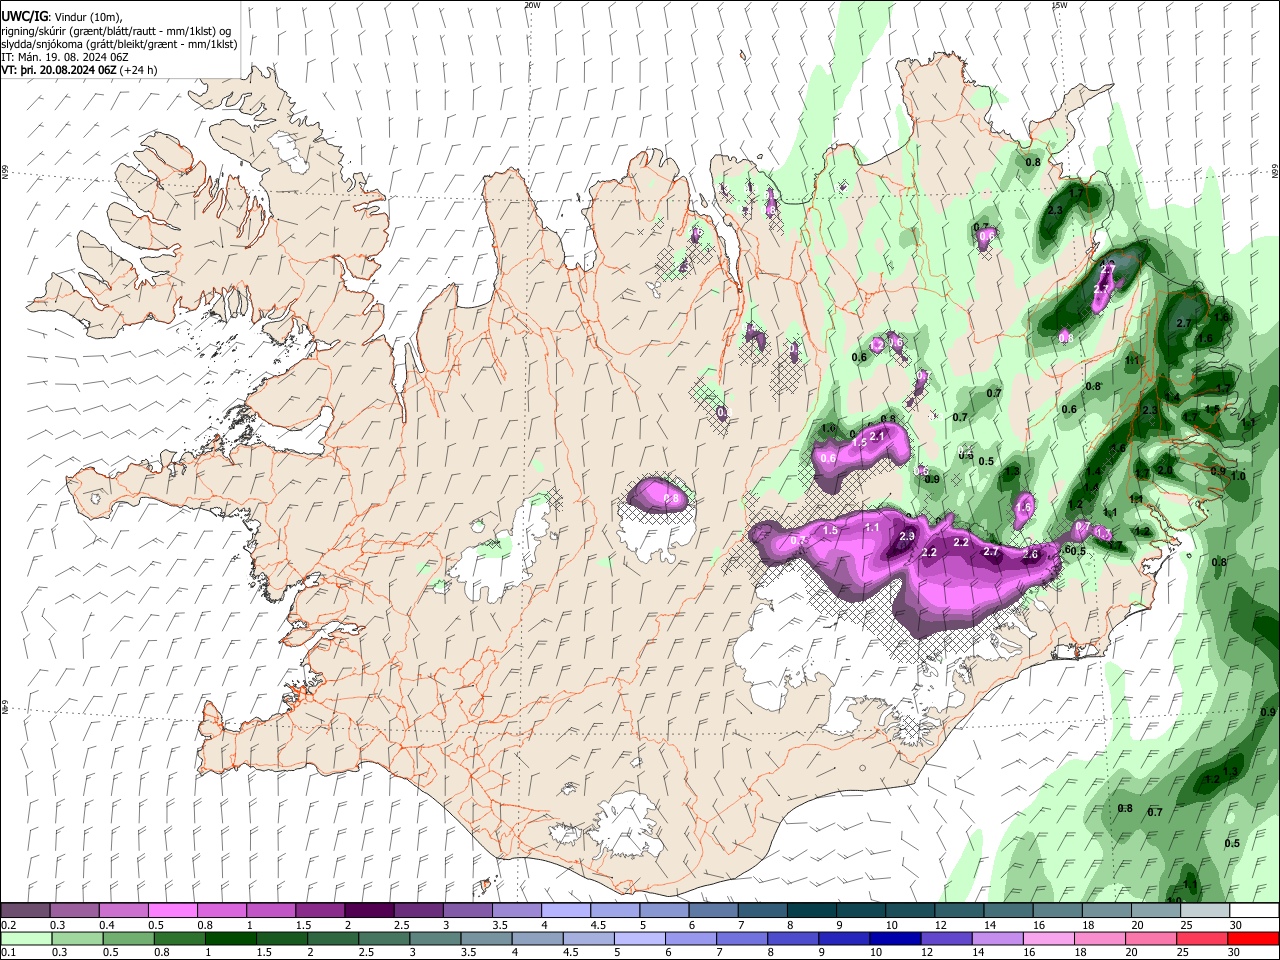Pick the 12 swatch in the snow legend row
The width and height of the screenshot is (1280, 960).
coord(960,910)
